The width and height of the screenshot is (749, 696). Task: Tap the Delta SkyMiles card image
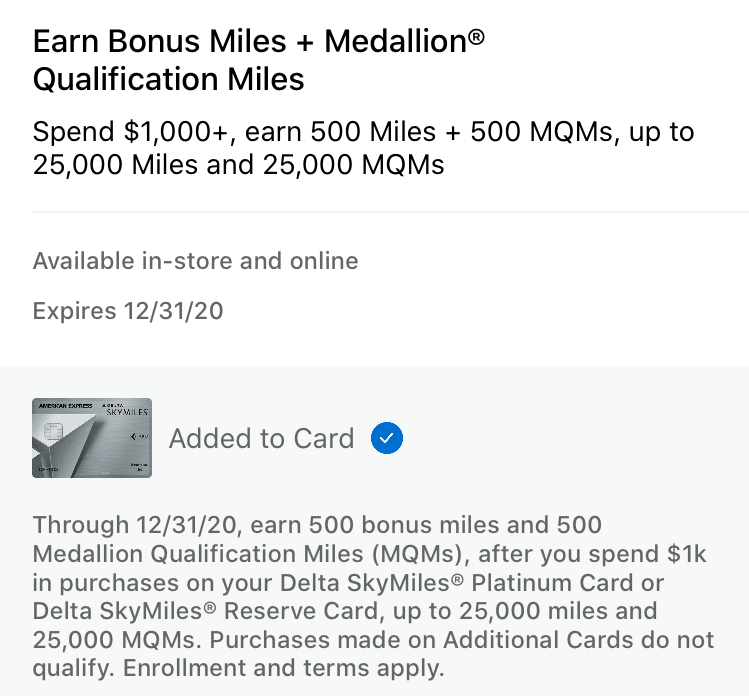point(92,438)
